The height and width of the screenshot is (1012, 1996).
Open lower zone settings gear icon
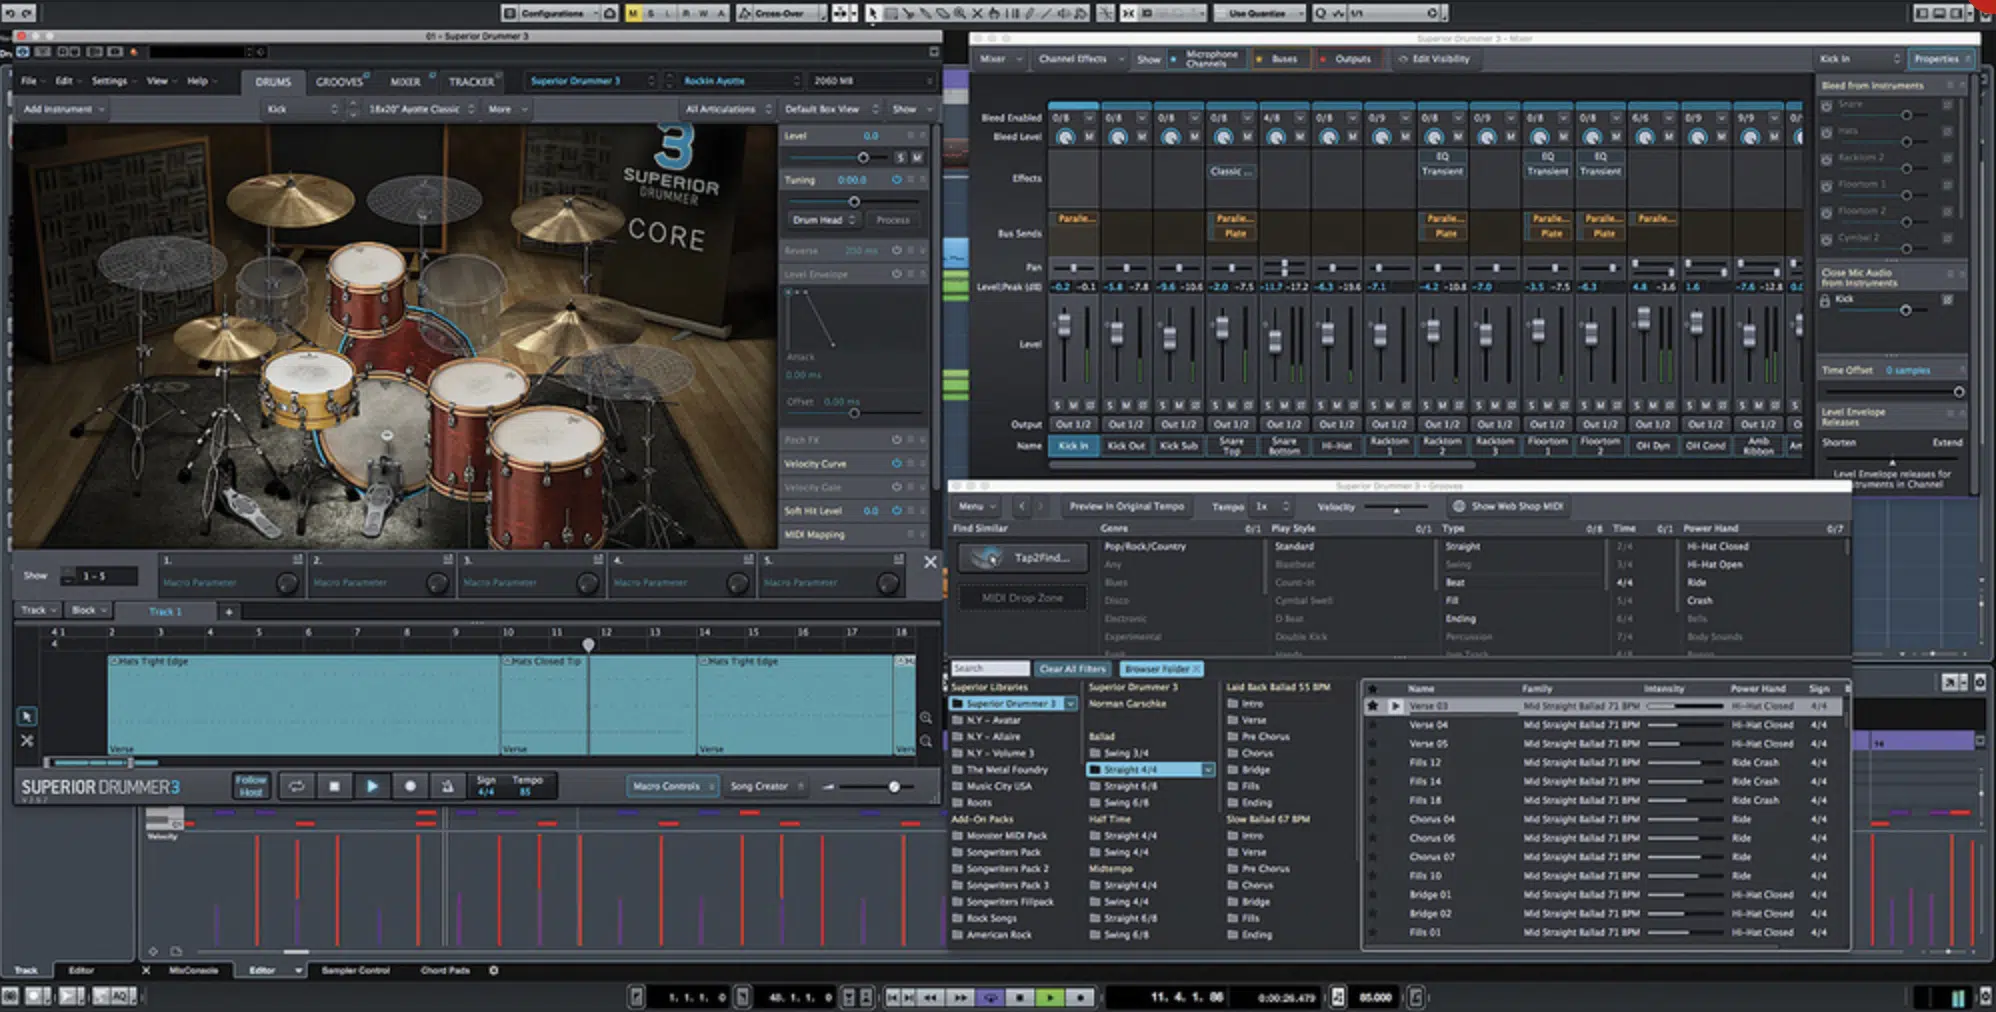493,970
